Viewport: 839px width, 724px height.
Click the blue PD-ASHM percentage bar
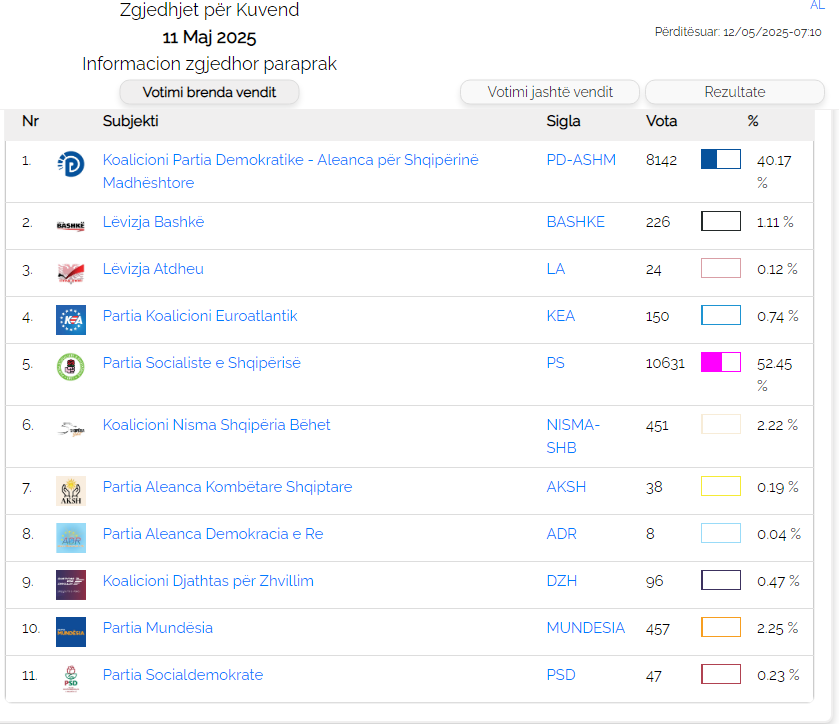[x=720, y=159]
